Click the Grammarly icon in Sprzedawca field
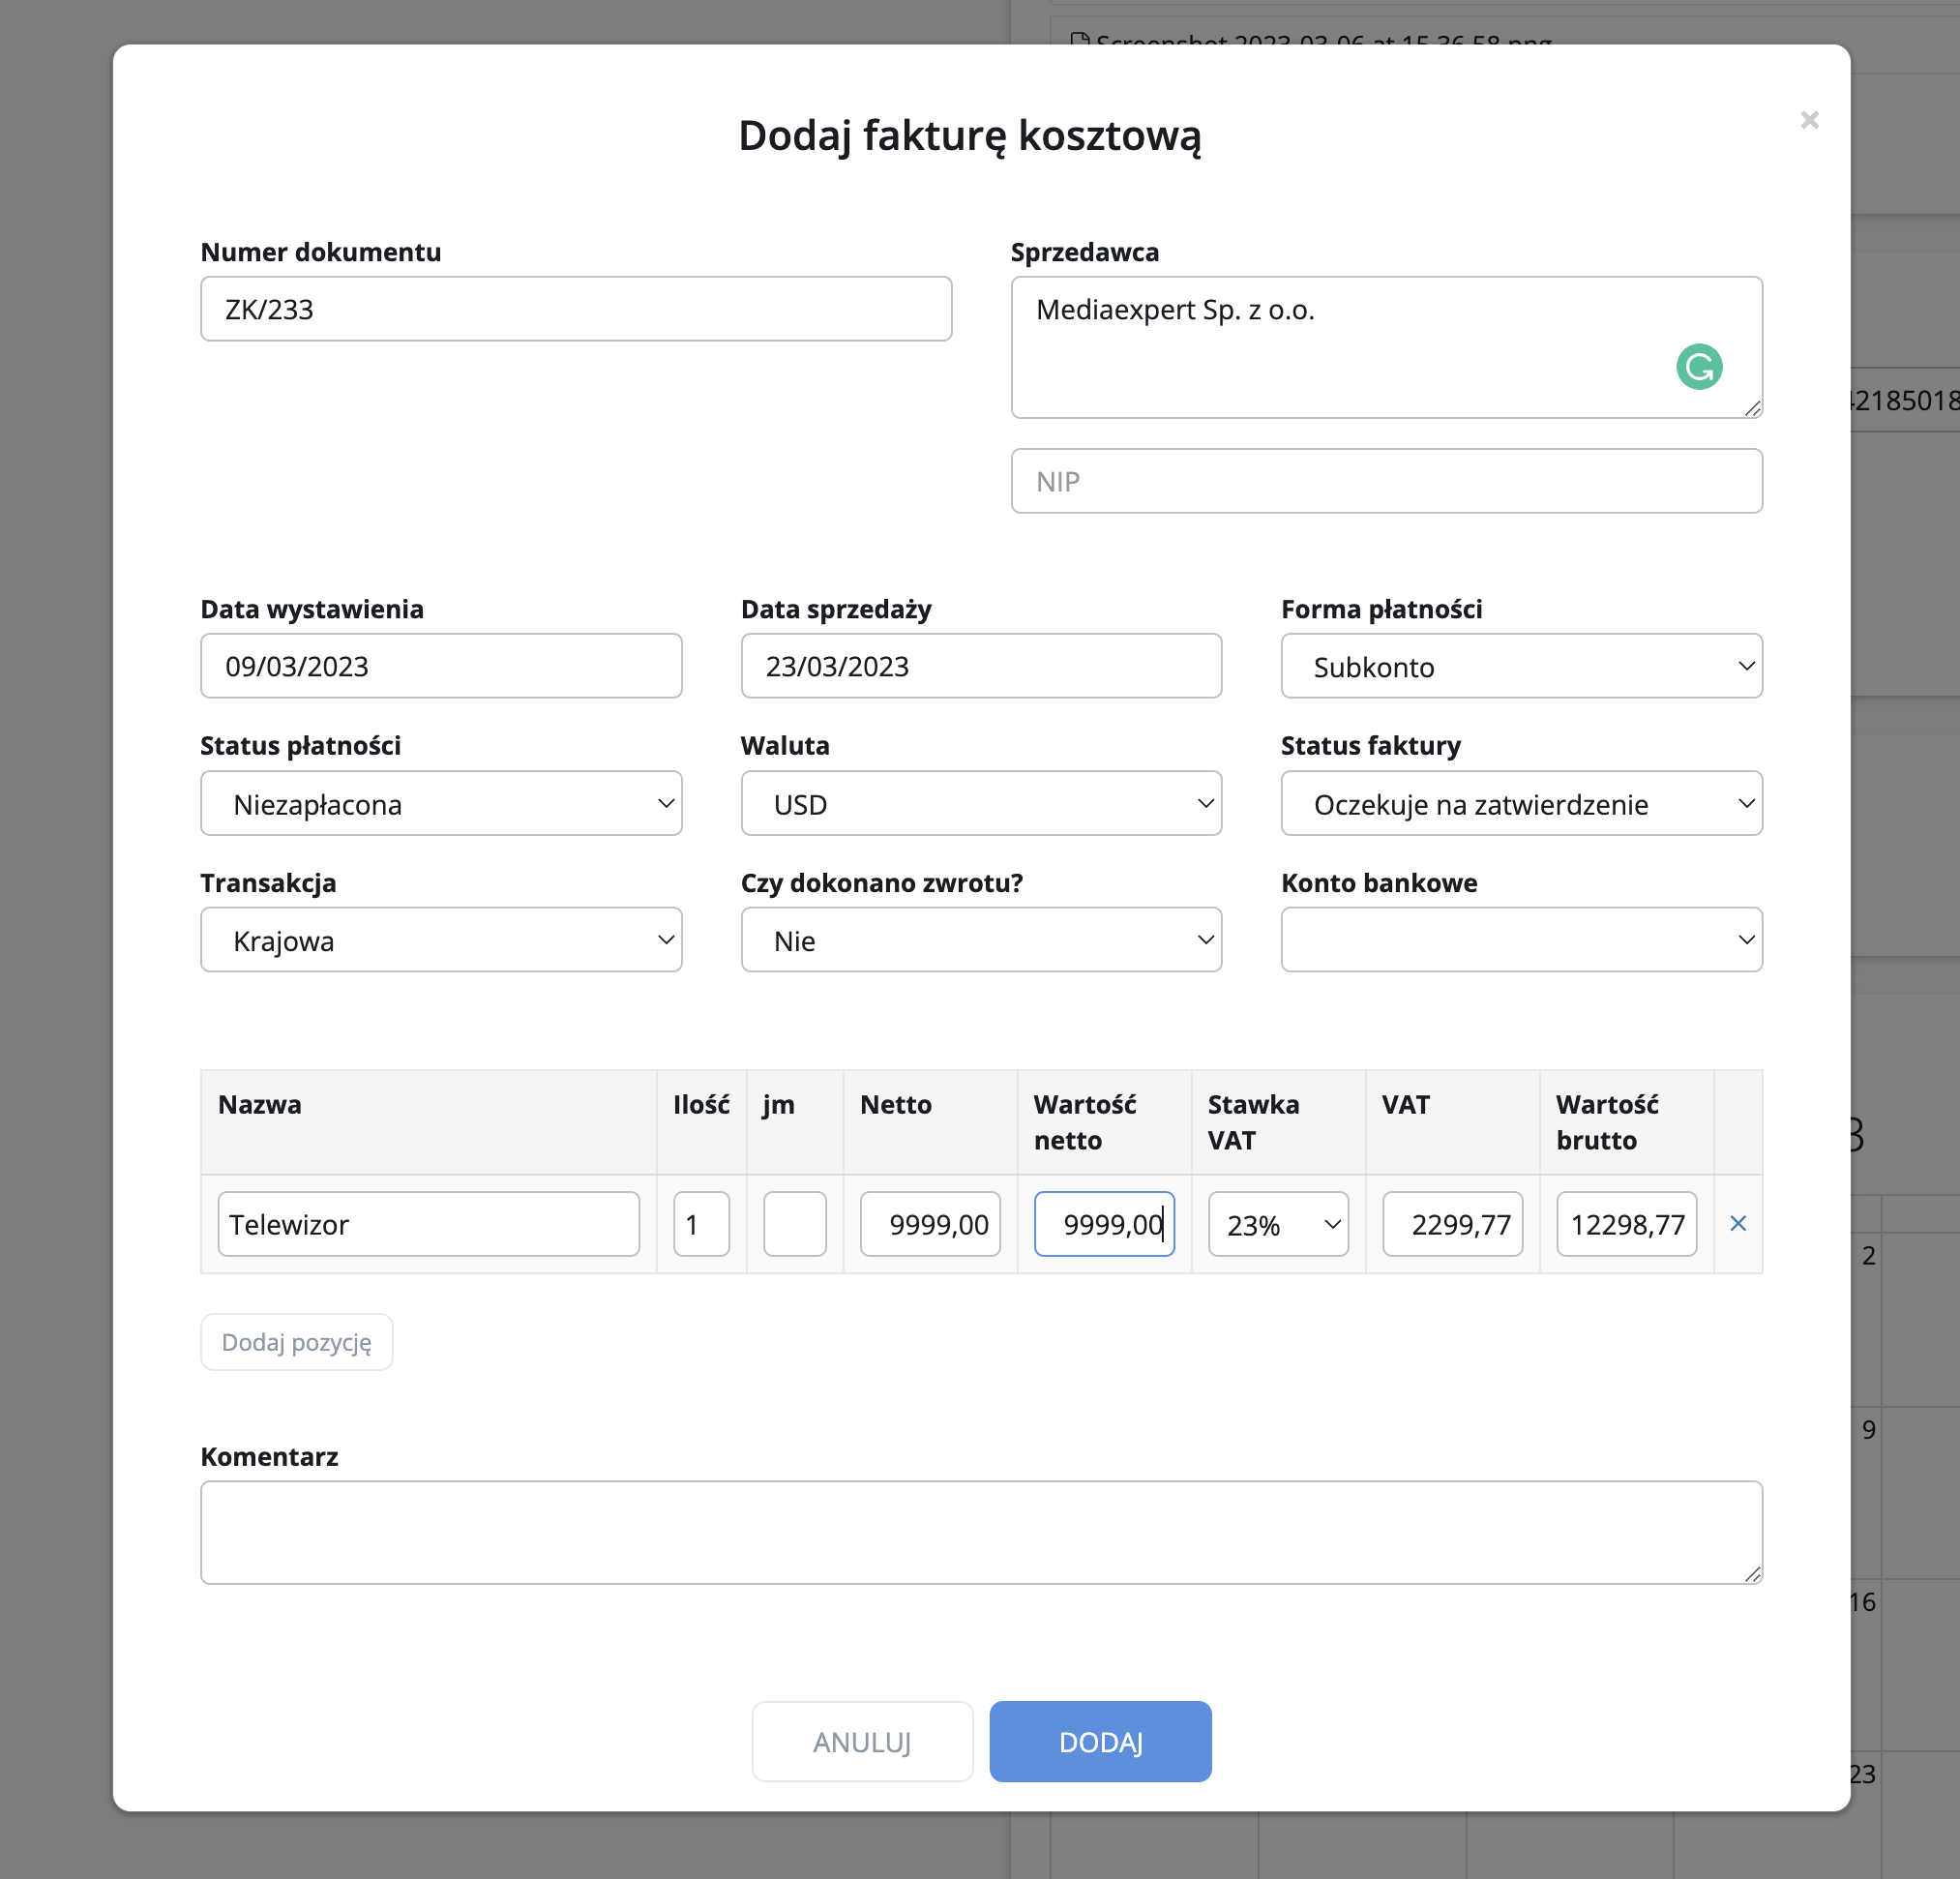This screenshot has width=1960, height=1879. click(x=1698, y=366)
